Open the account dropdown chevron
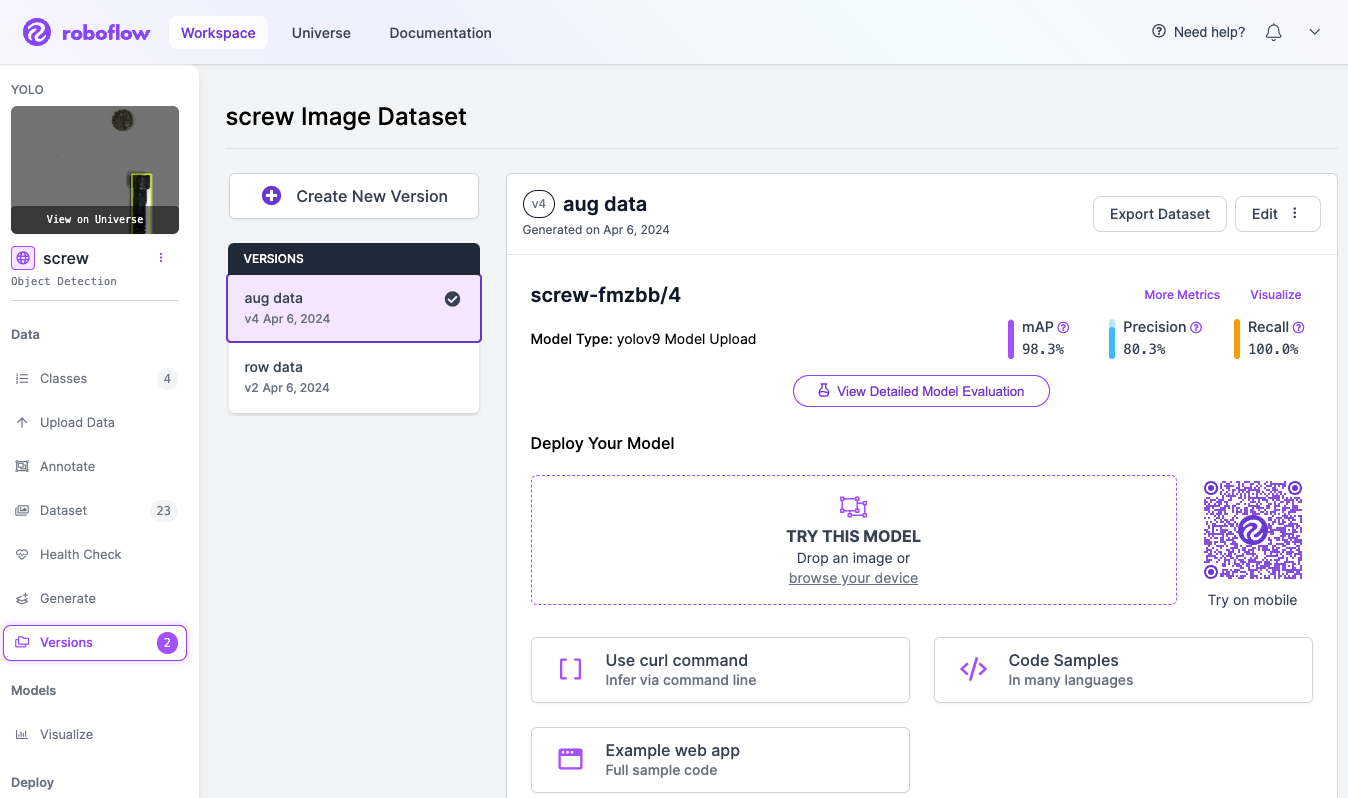Screen dimensions: 1348x798 click(x=1315, y=32)
